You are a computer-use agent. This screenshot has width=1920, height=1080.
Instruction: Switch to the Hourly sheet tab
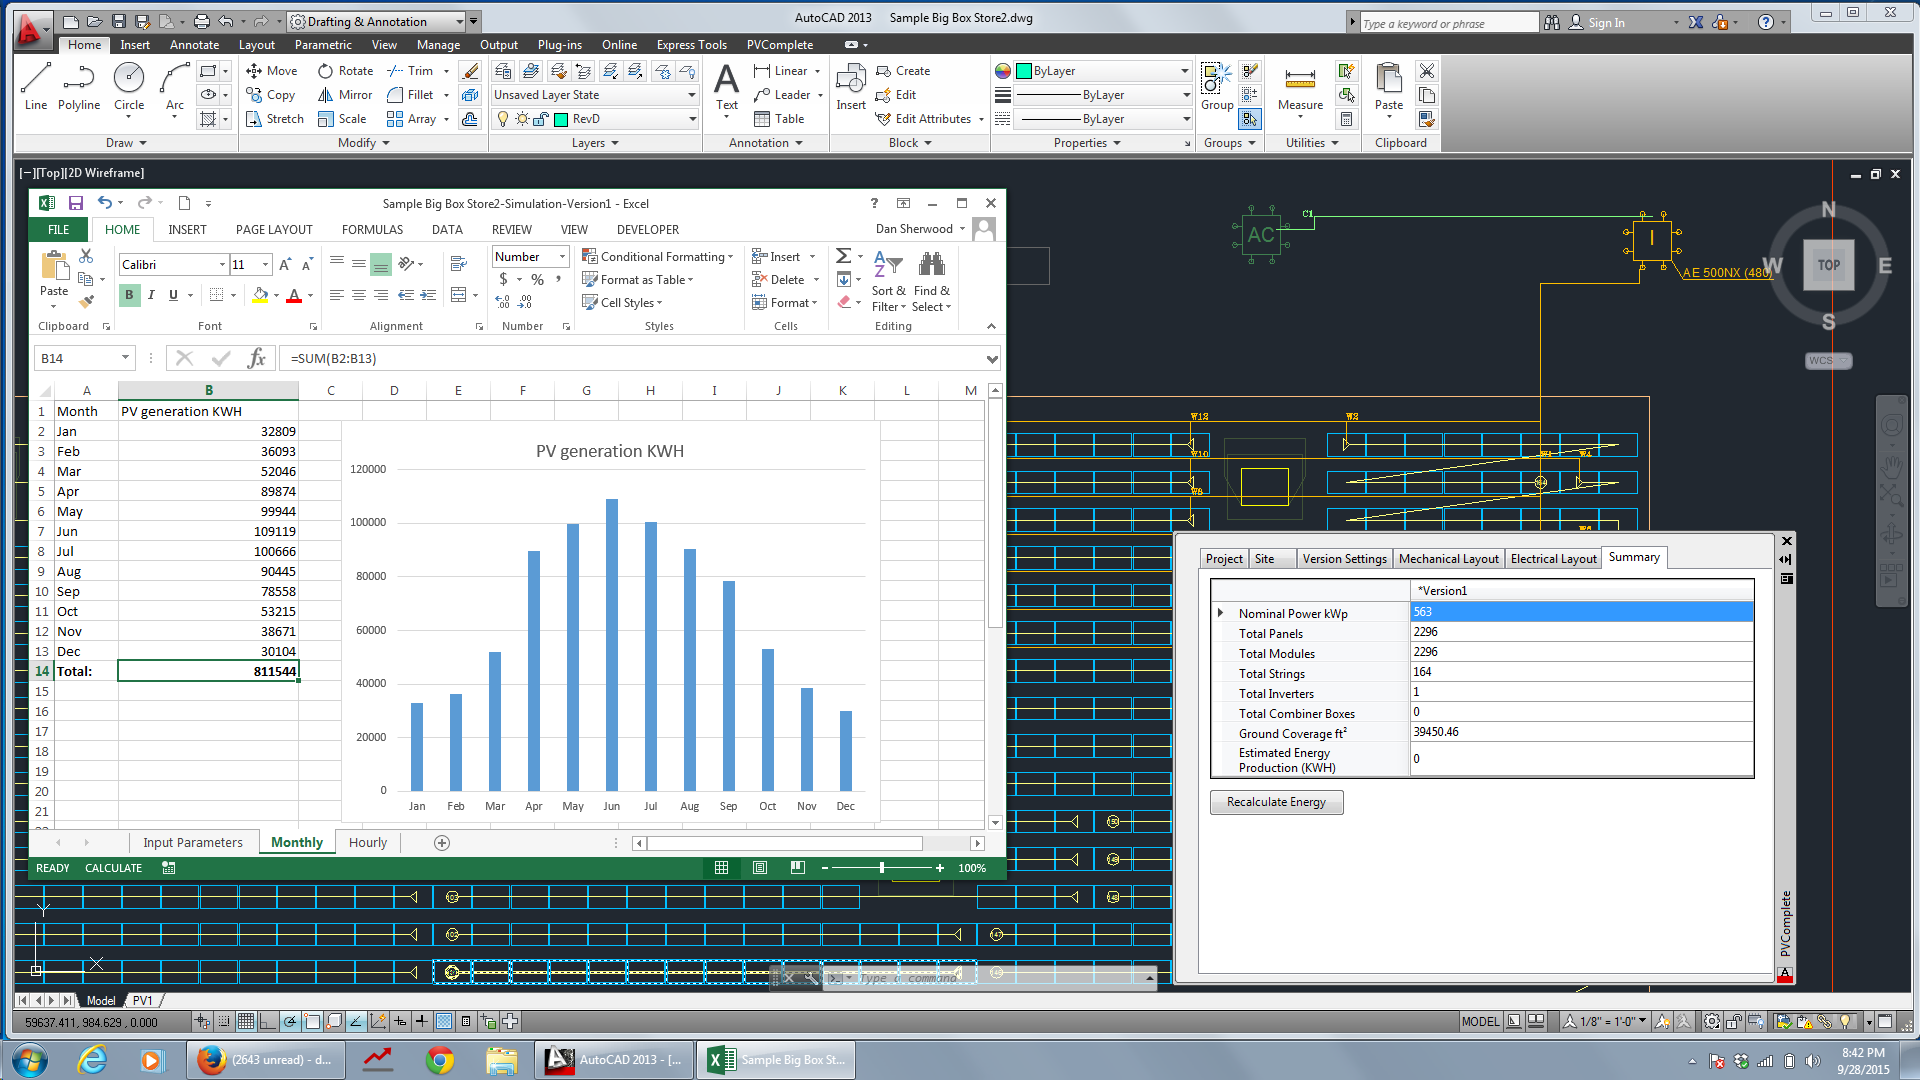(367, 843)
